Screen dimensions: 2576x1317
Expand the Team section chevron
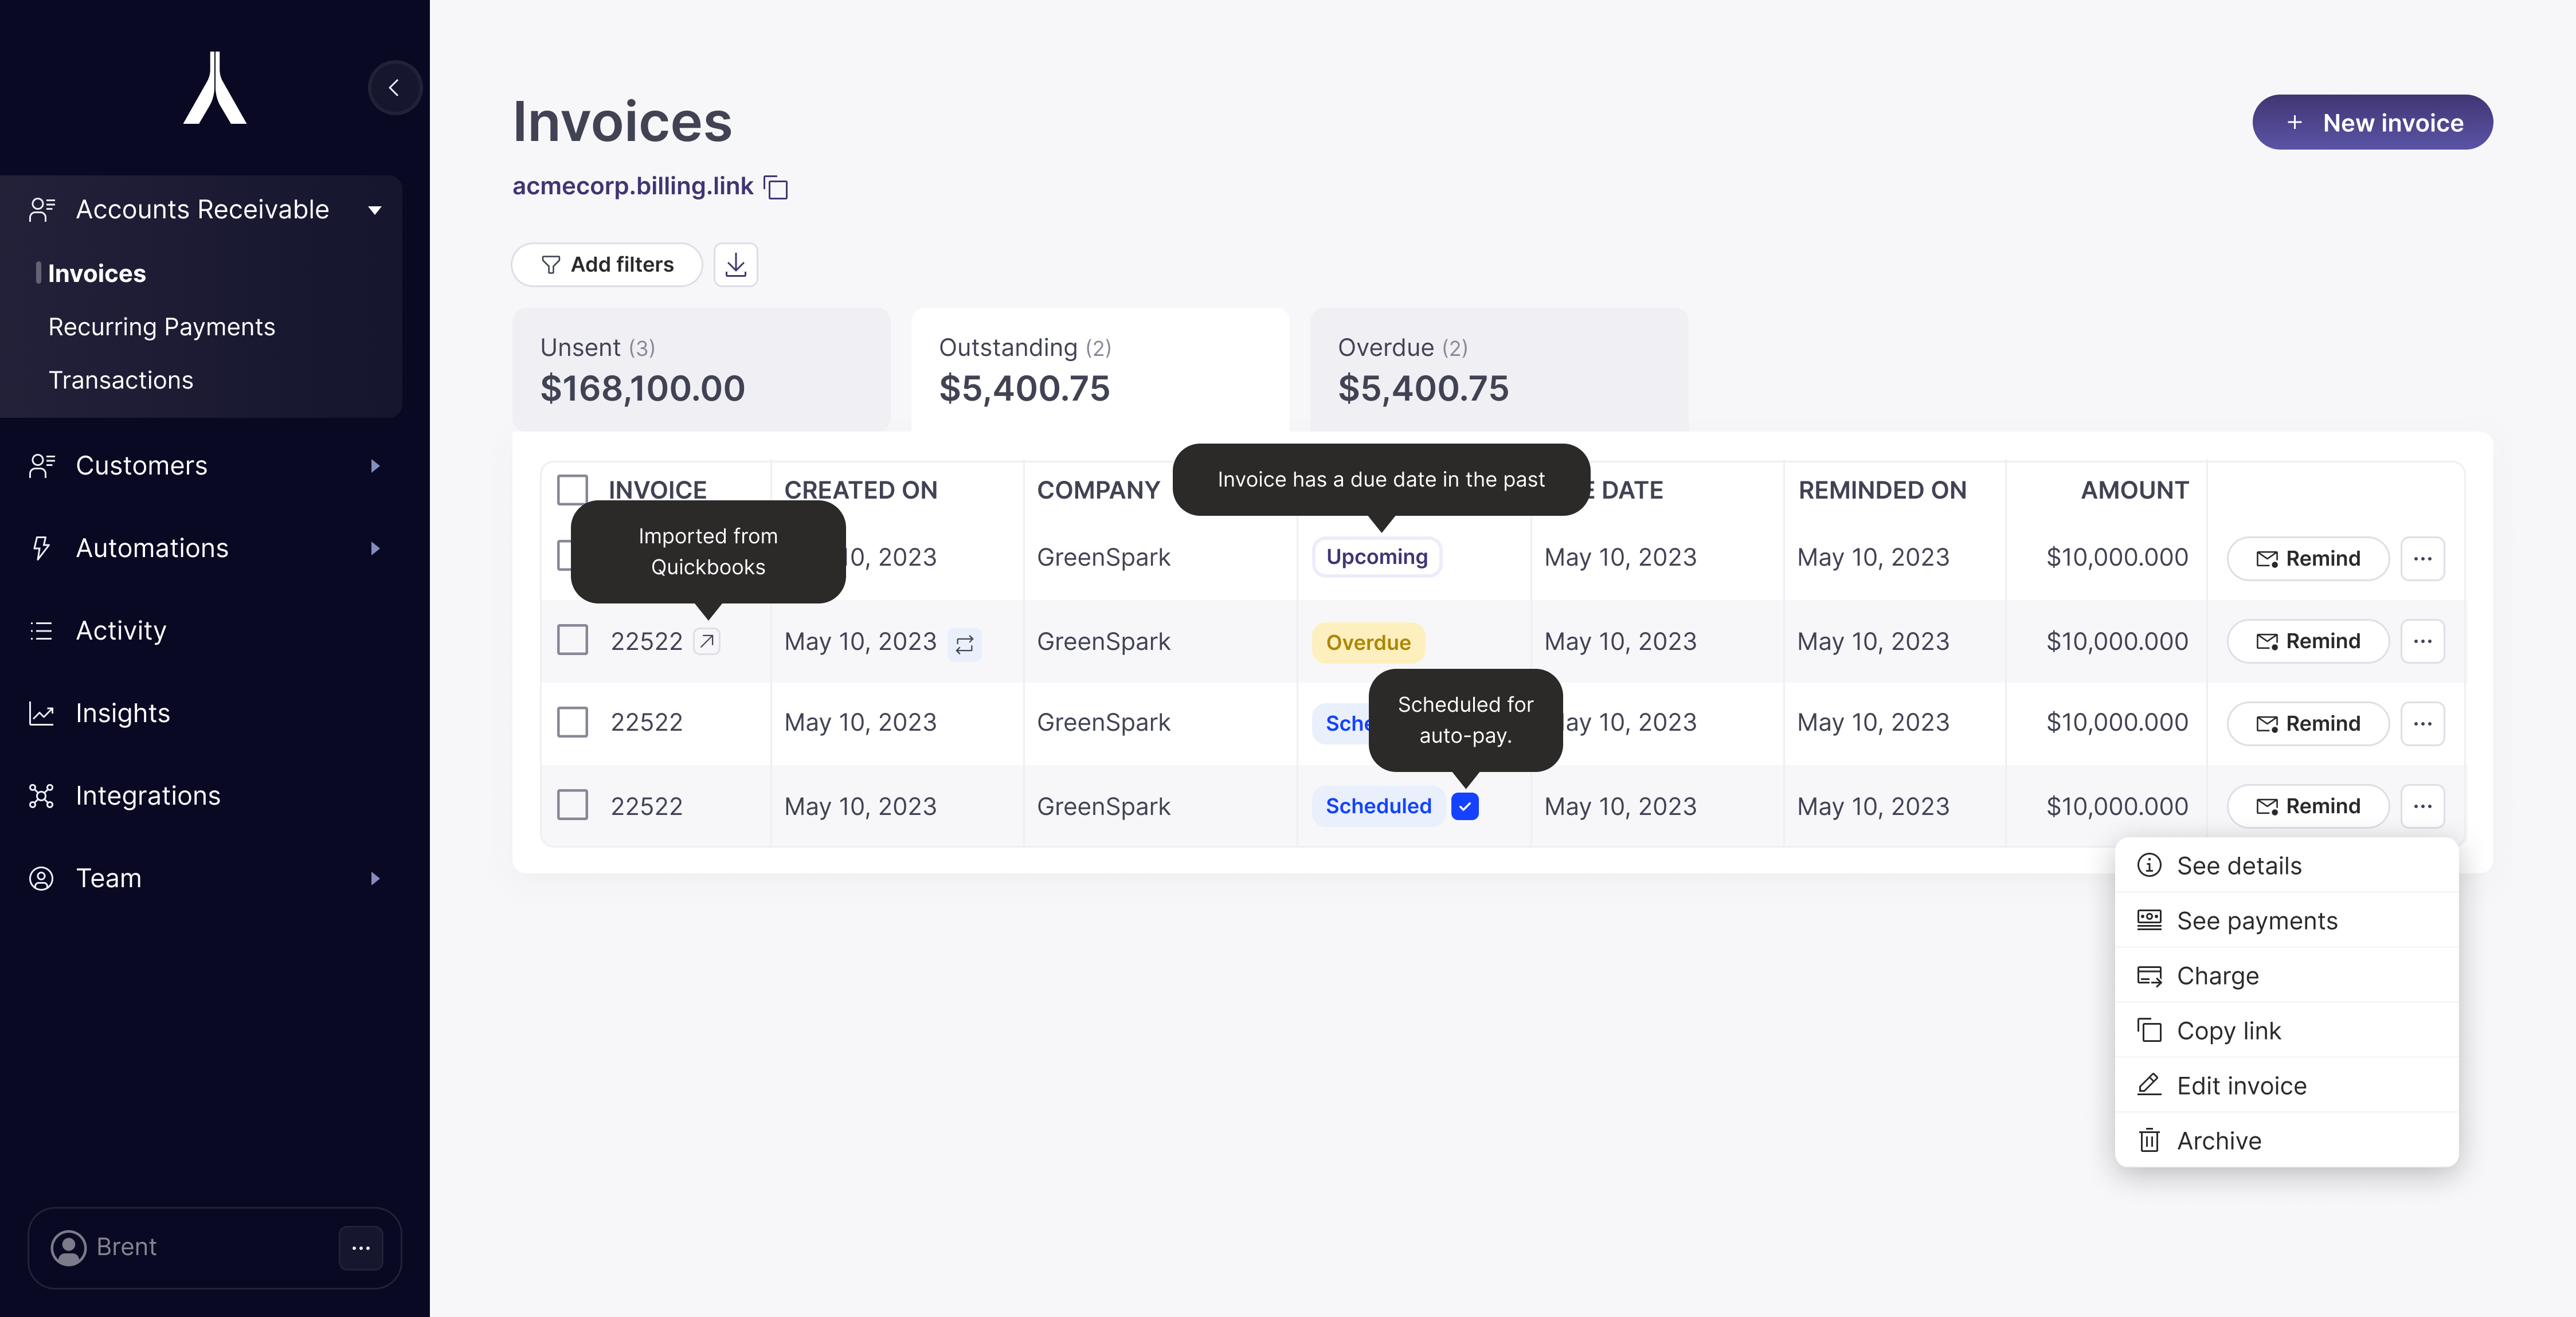tap(374, 878)
